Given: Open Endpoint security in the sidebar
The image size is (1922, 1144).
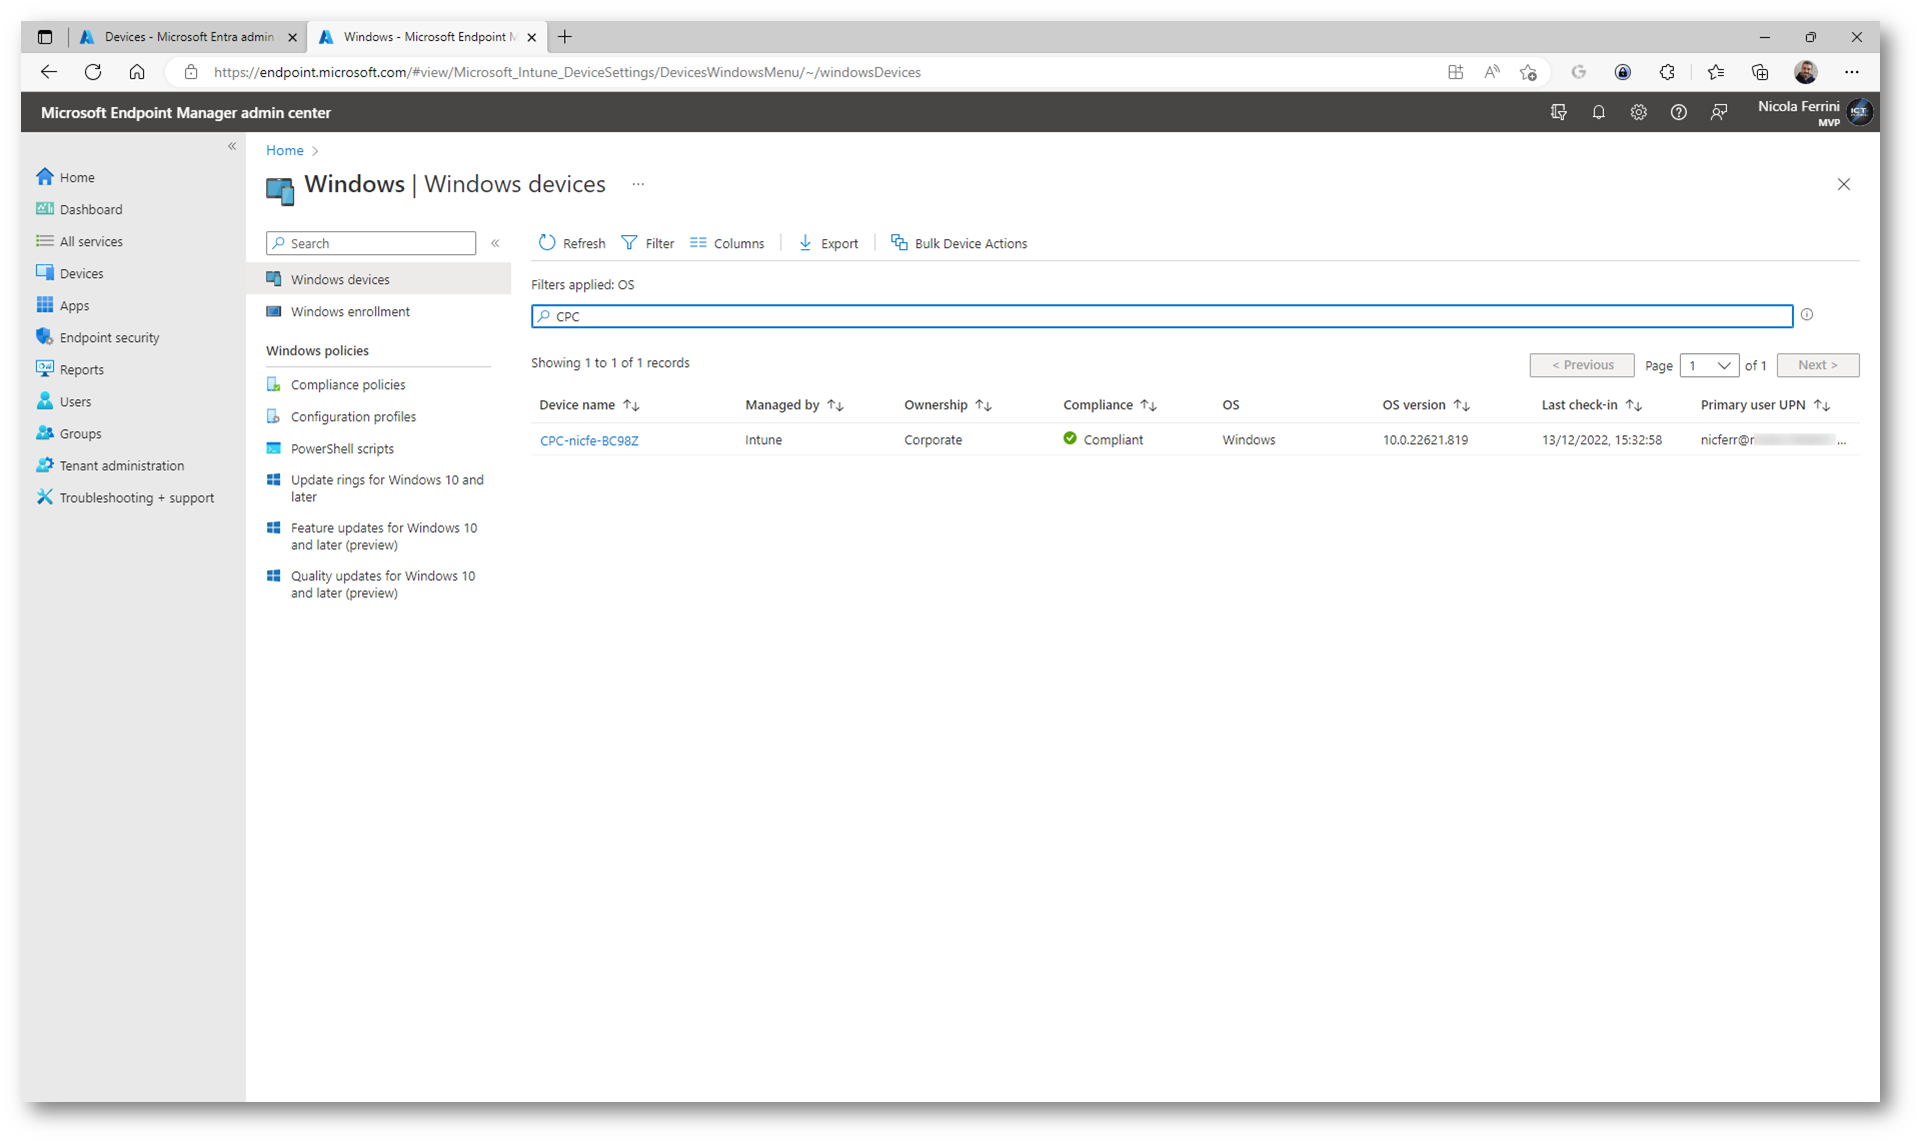Looking at the screenshot, I should (109, 338).
